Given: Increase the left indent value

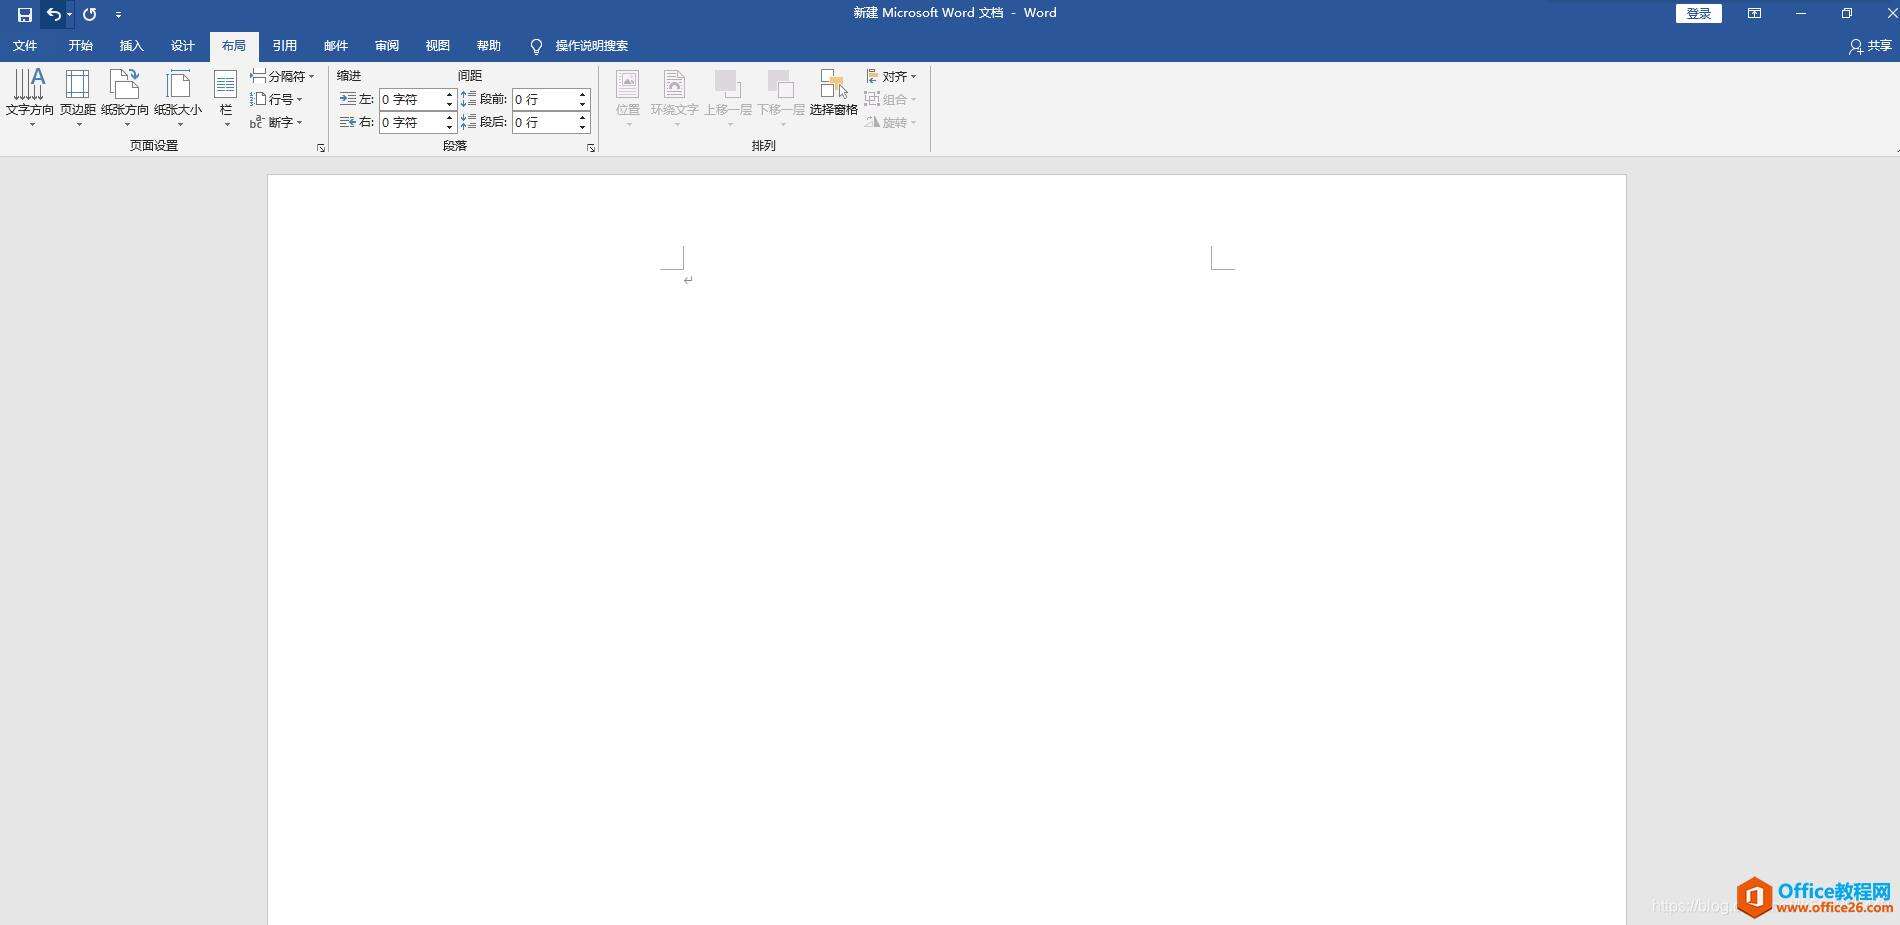Looking at the screenshot, I should click(450, 94).
